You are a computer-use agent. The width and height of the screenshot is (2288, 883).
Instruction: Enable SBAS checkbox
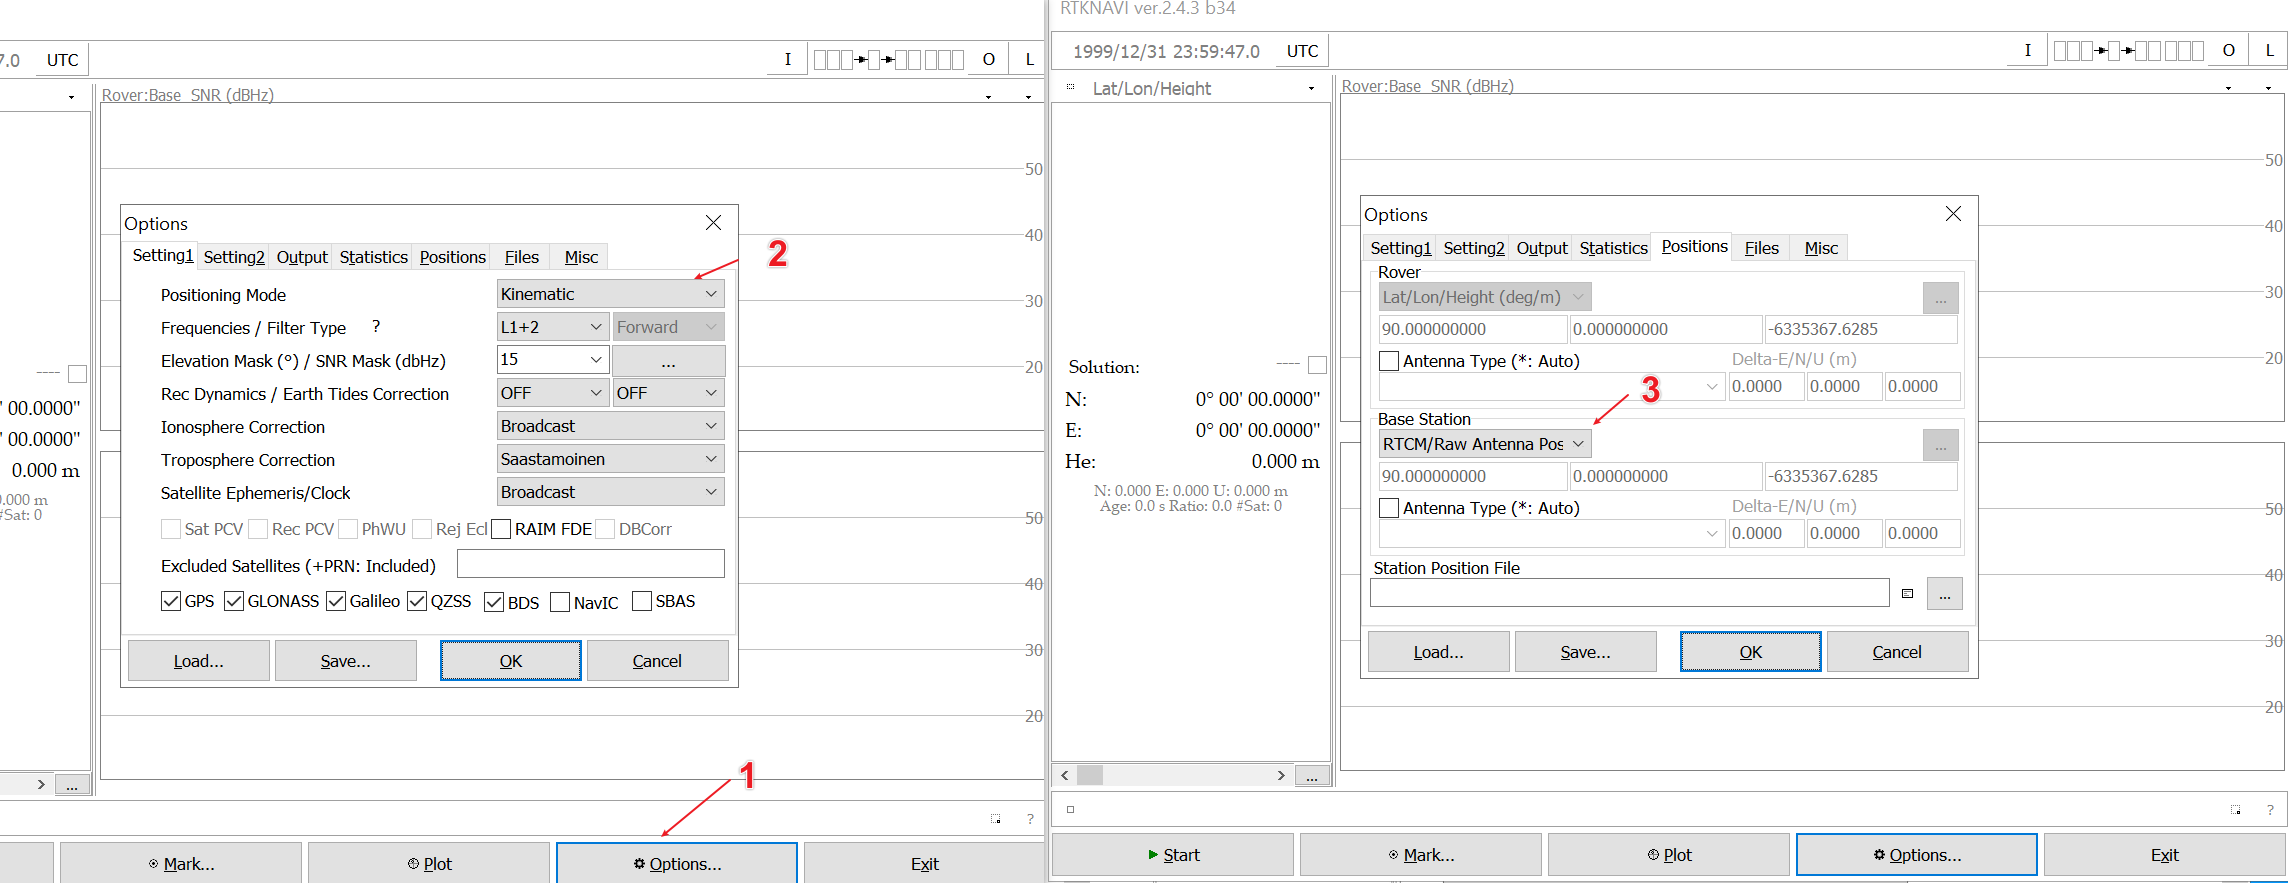pos(642,601)
